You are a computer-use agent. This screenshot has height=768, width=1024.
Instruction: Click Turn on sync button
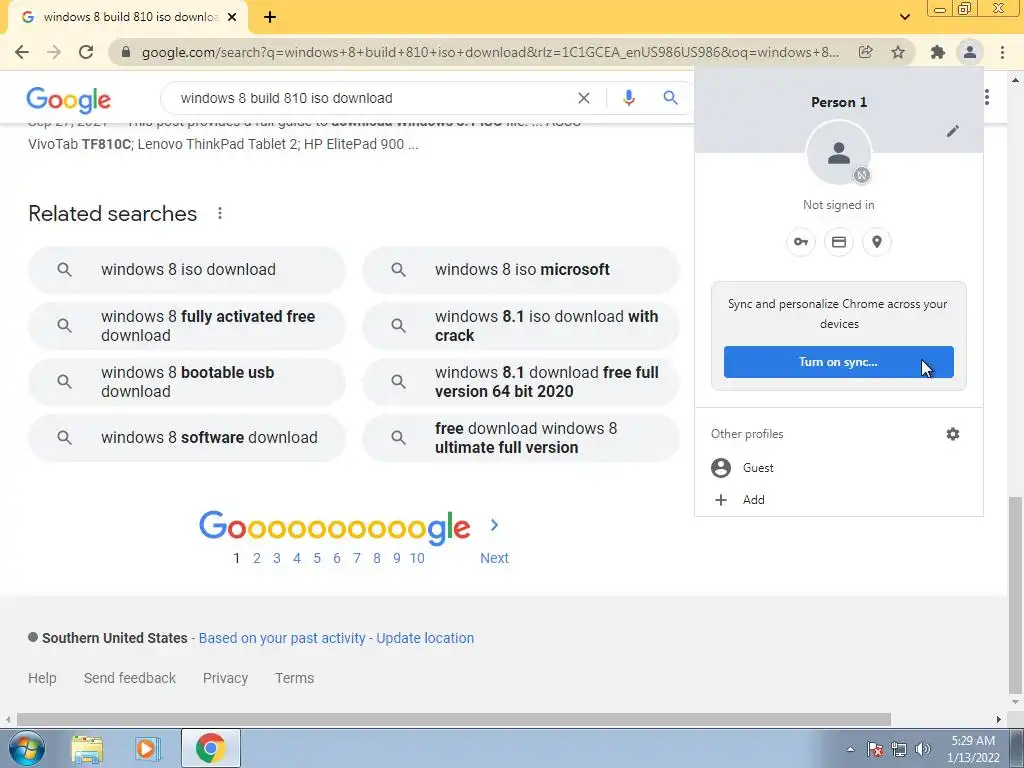click(x=839, y=362)
